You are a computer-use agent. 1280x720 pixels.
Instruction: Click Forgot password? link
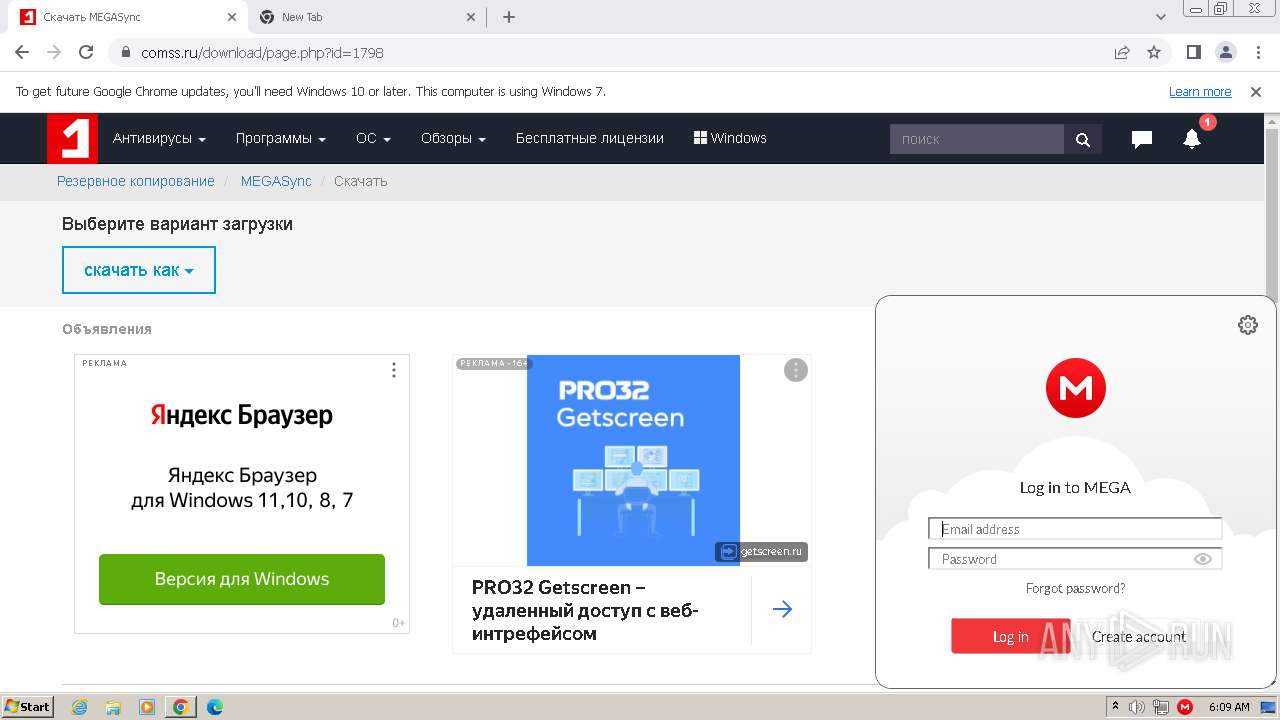pos(1075,588)
